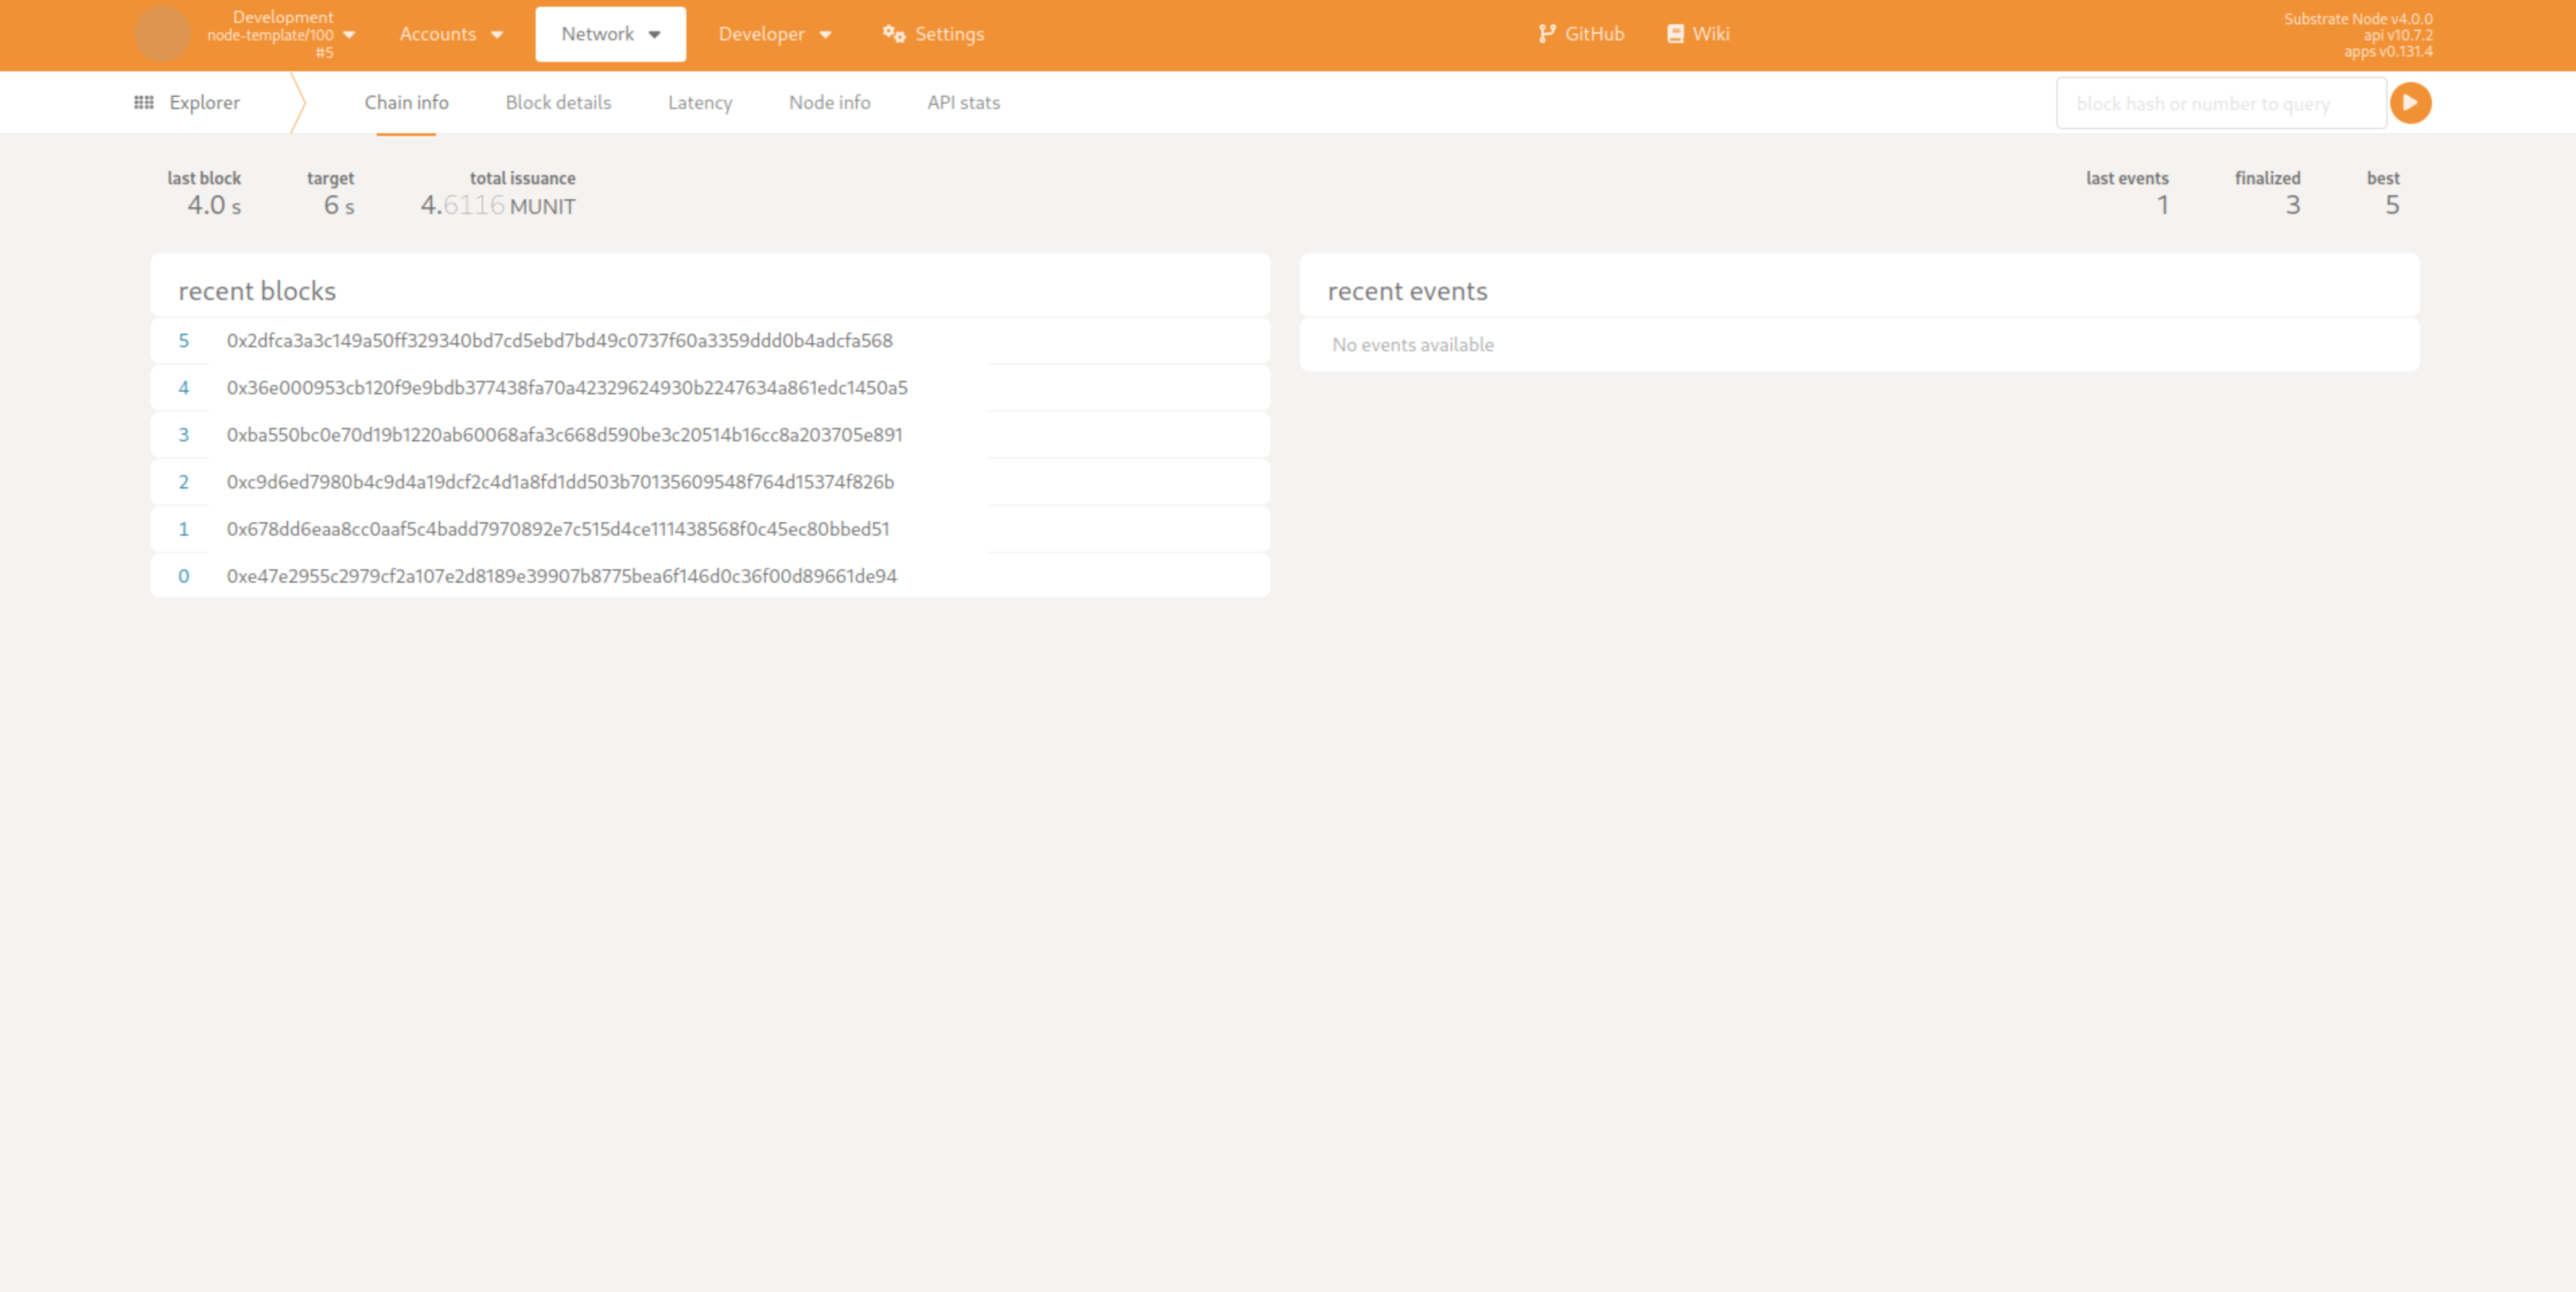The width and height of the screenshot is (2576, 1292).
Task: Open block number 5 link
Action: [184, 341]
